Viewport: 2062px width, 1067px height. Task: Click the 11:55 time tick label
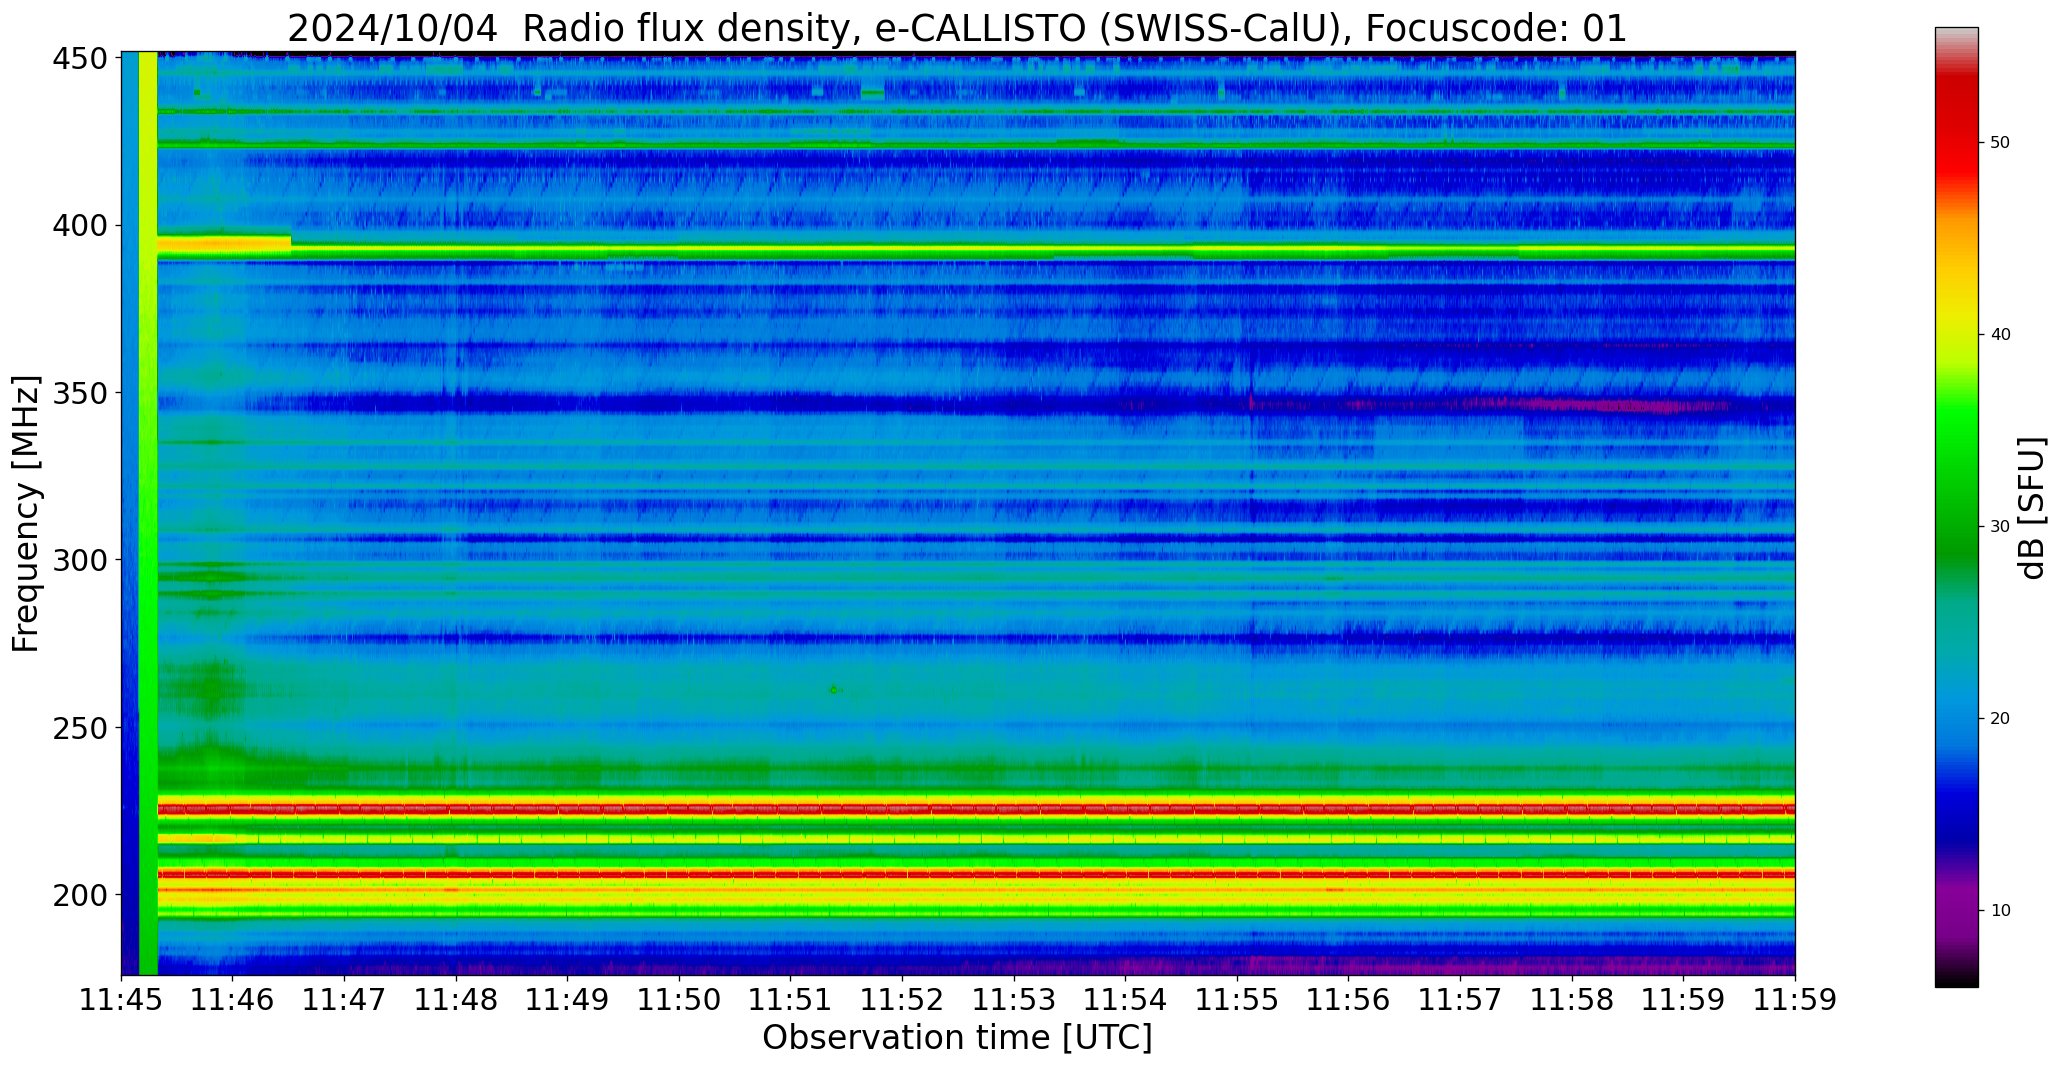tap(1237, 1000)
